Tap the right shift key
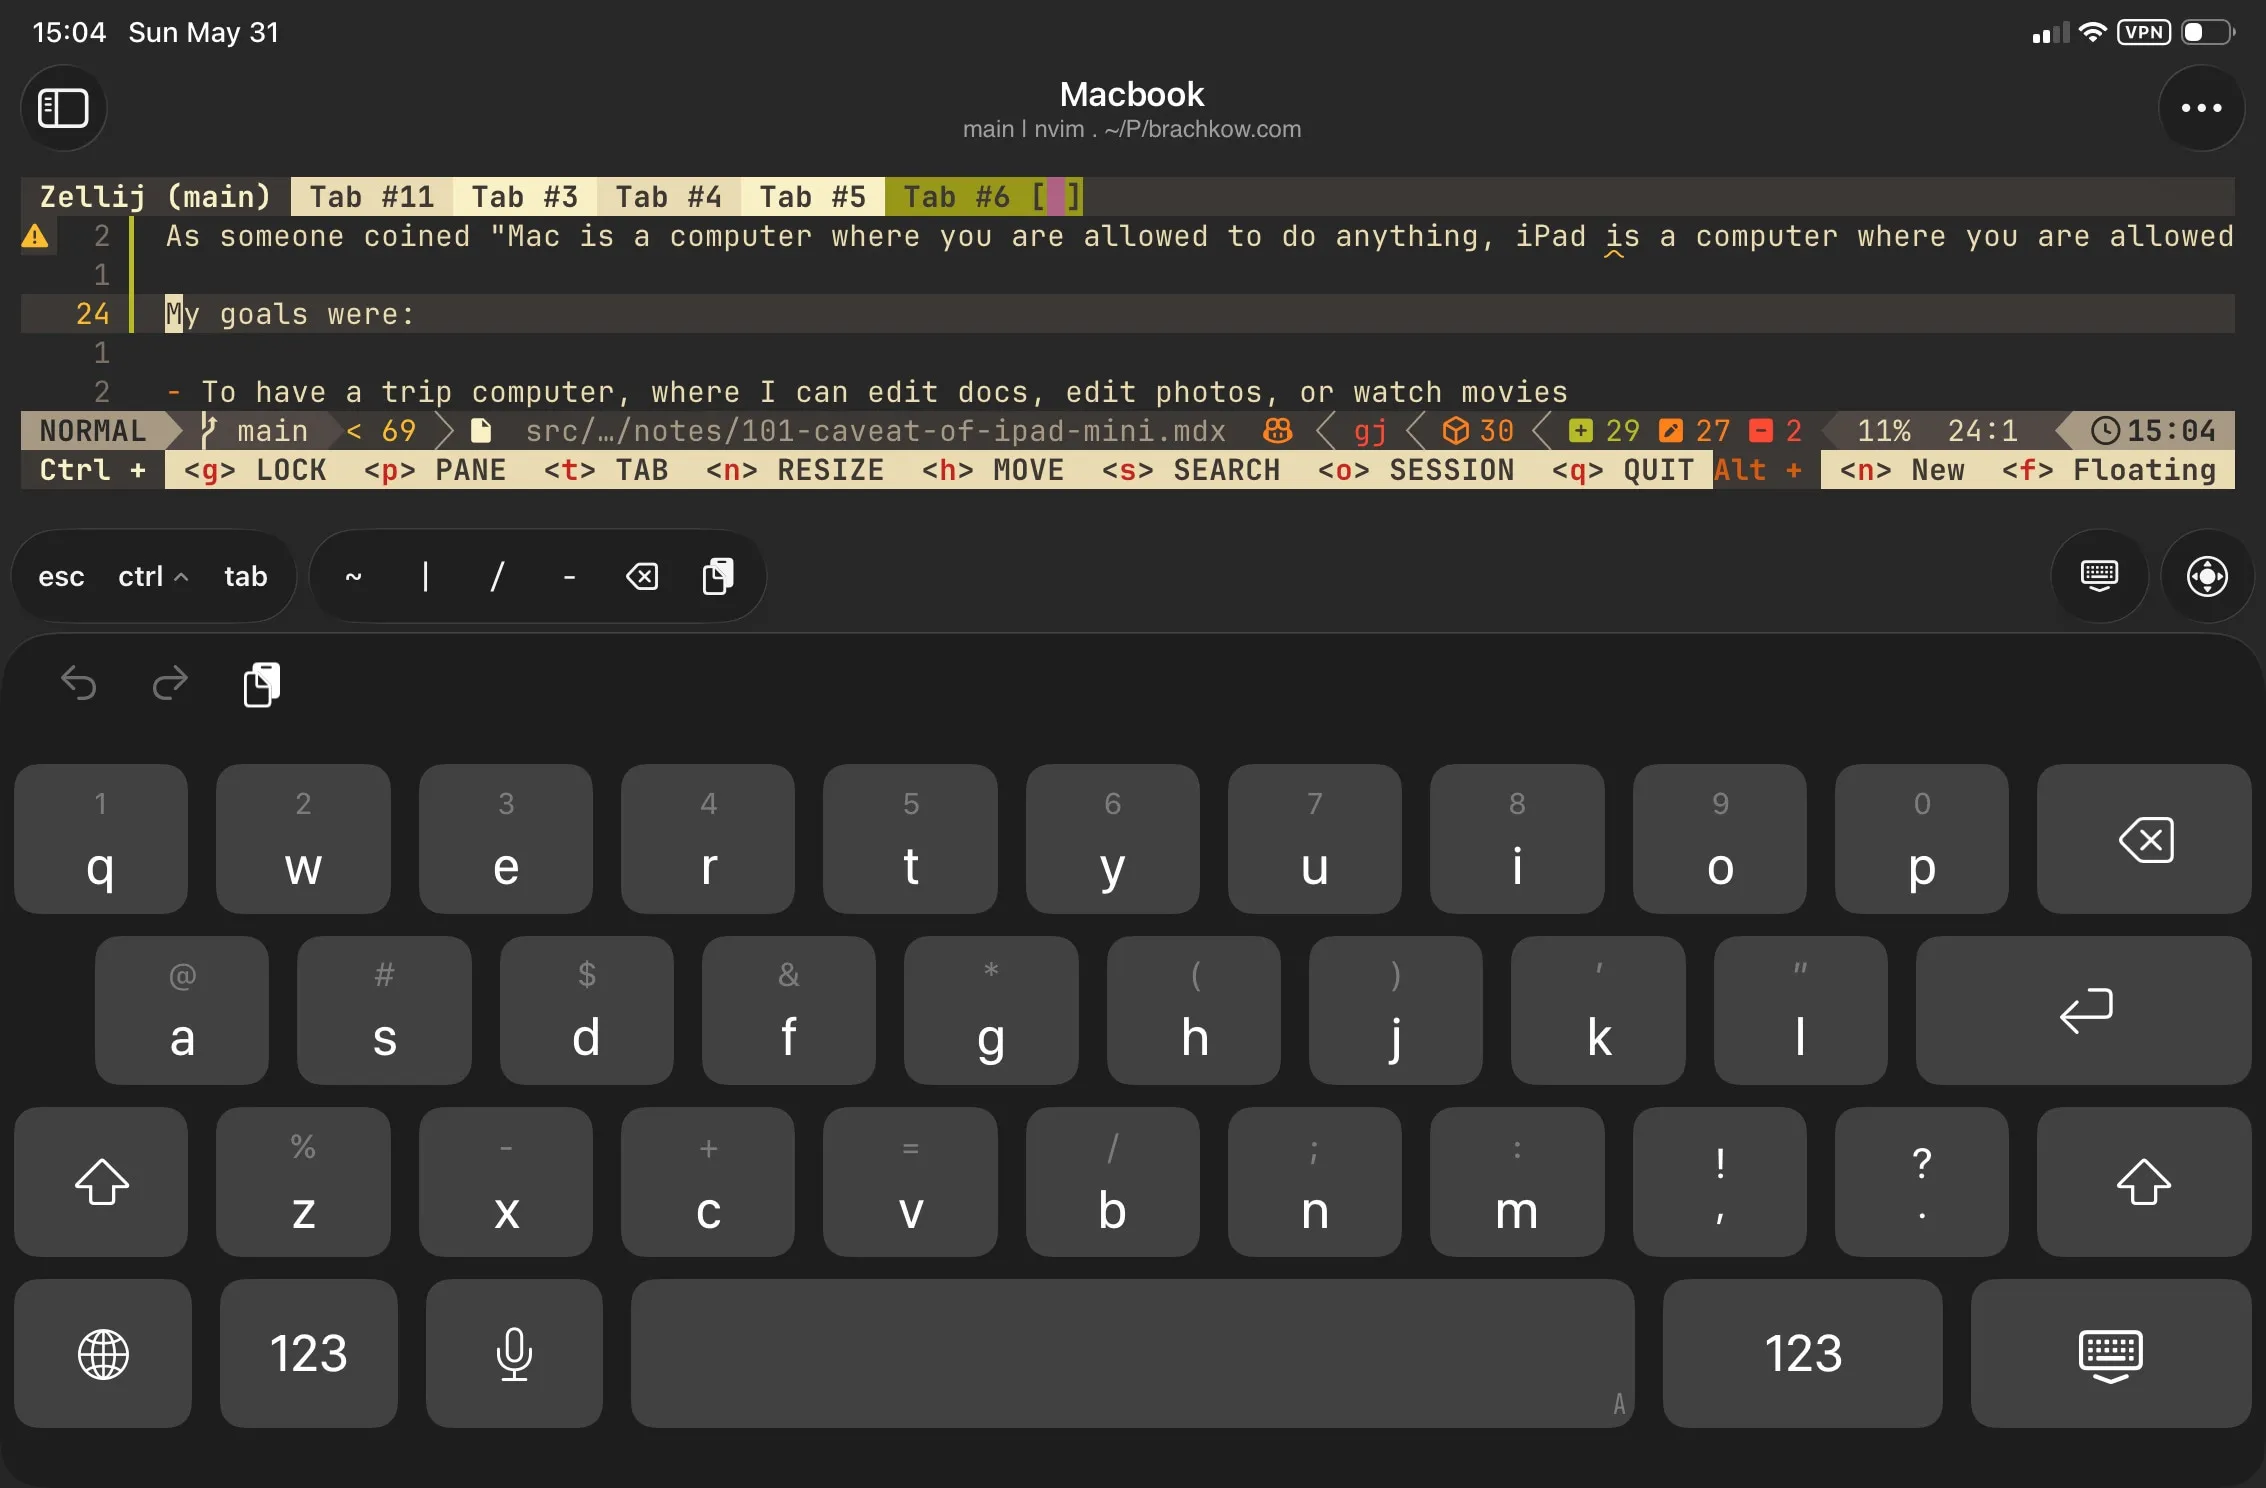 click(x=2144, y=1182)
